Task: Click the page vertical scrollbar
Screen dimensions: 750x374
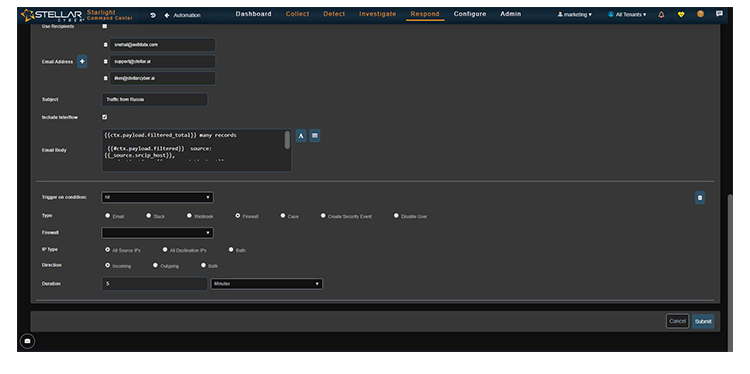Action: [730, 273]
